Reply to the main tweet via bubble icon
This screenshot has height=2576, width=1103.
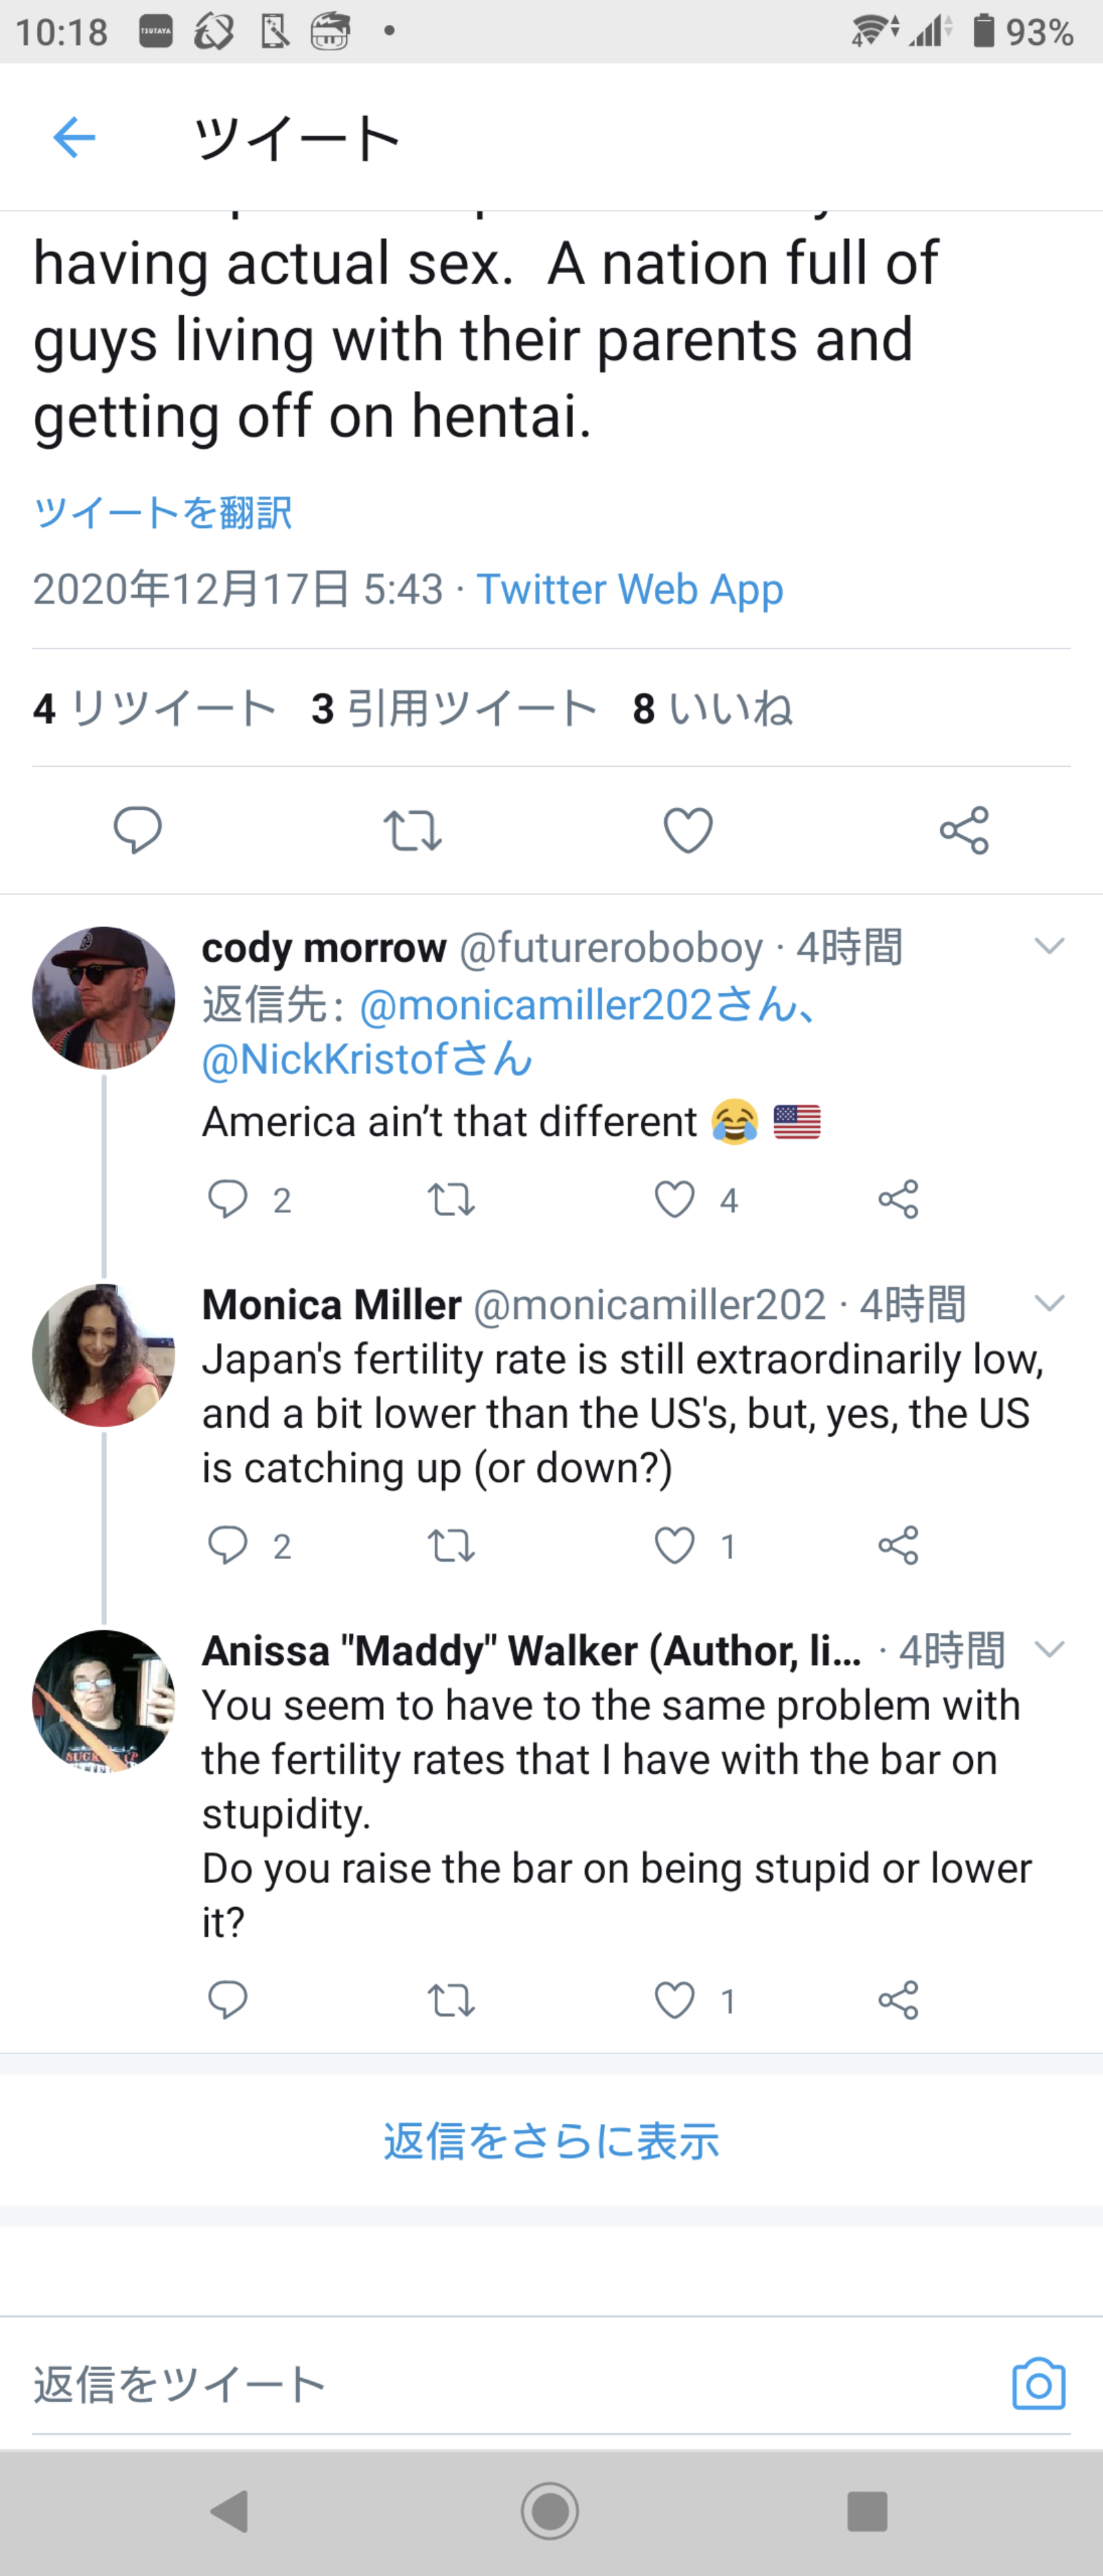(x=137, y=830)
